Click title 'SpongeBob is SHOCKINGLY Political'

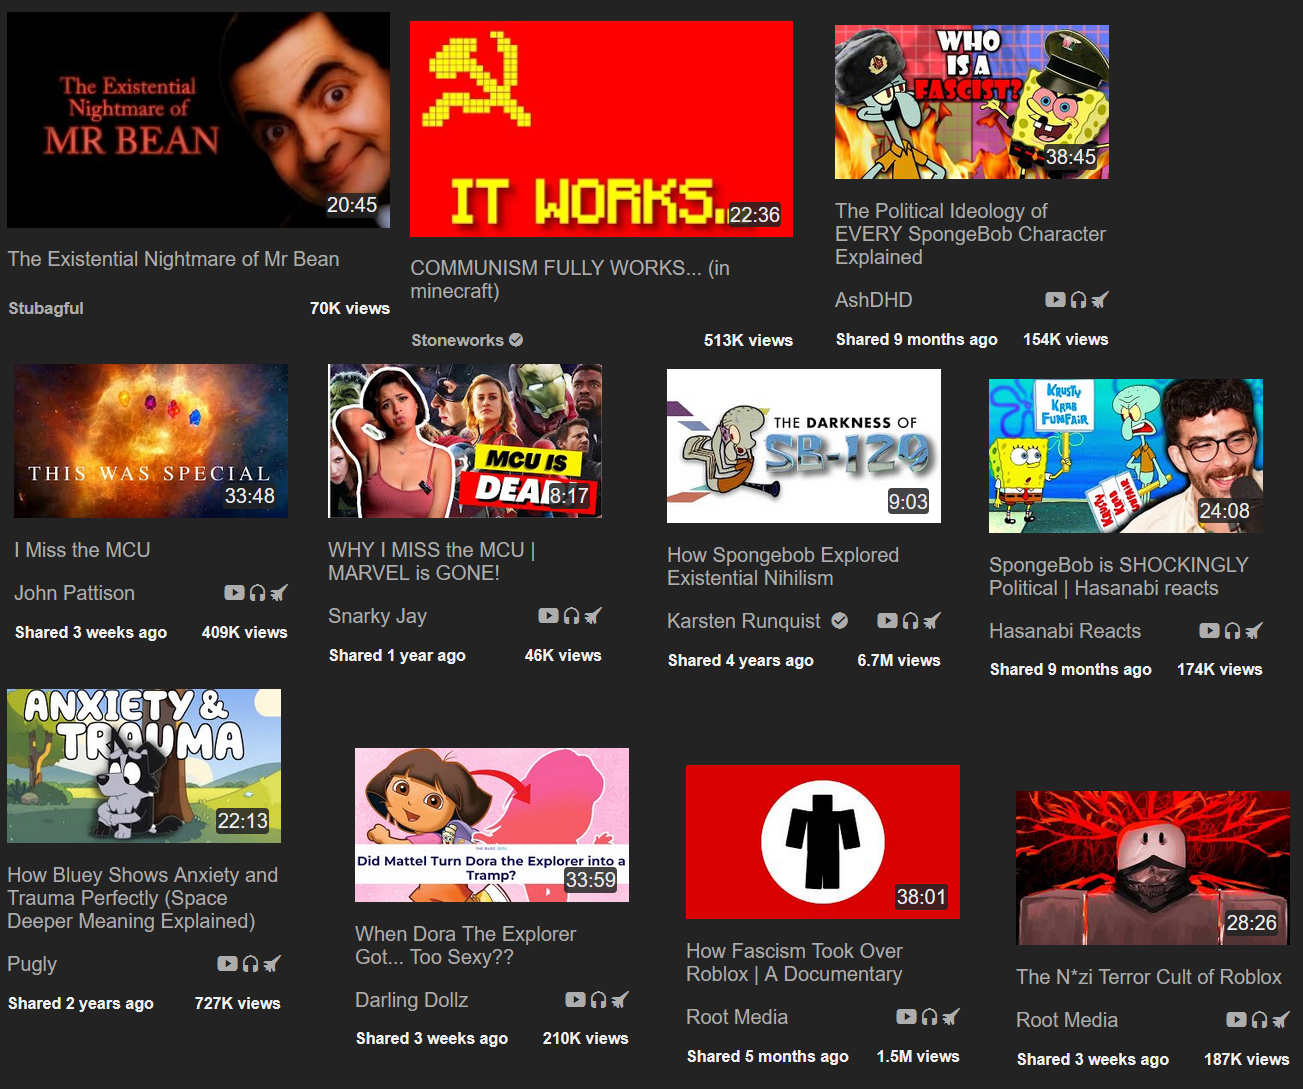[x=1119, y=577]
